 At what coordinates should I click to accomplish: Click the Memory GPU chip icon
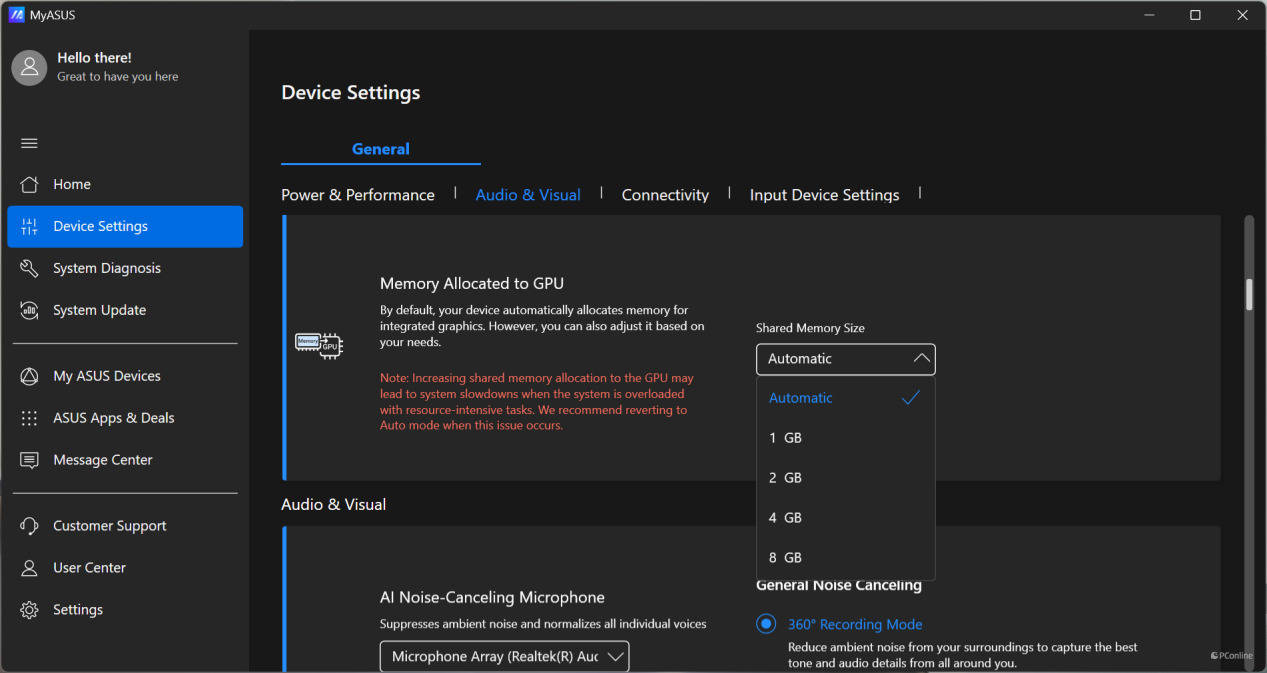click(x=319, y=345)
